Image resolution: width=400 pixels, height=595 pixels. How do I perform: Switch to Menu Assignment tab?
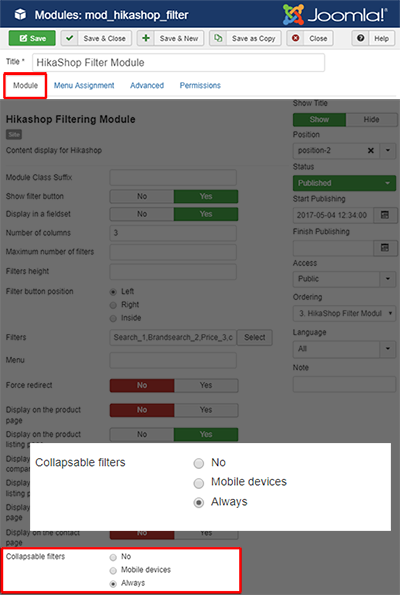click(x=84, y=85)
